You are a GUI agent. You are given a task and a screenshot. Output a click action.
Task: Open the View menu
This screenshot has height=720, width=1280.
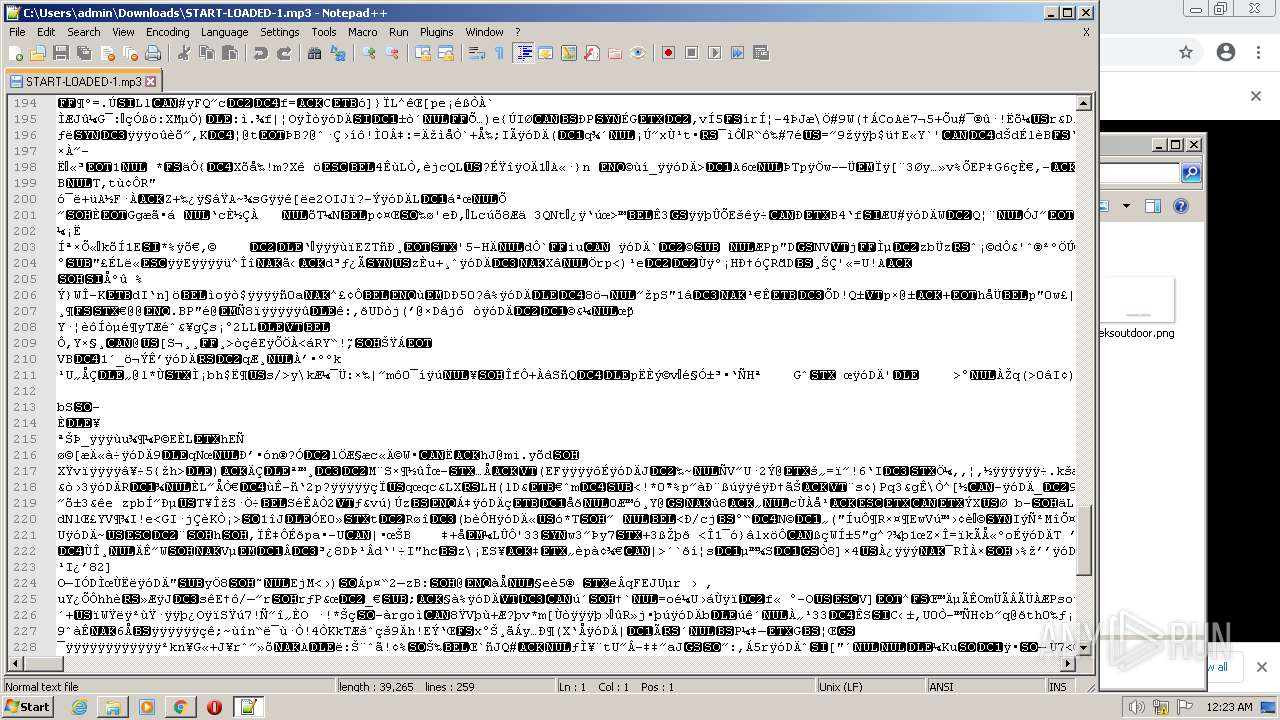pos(124,32)
